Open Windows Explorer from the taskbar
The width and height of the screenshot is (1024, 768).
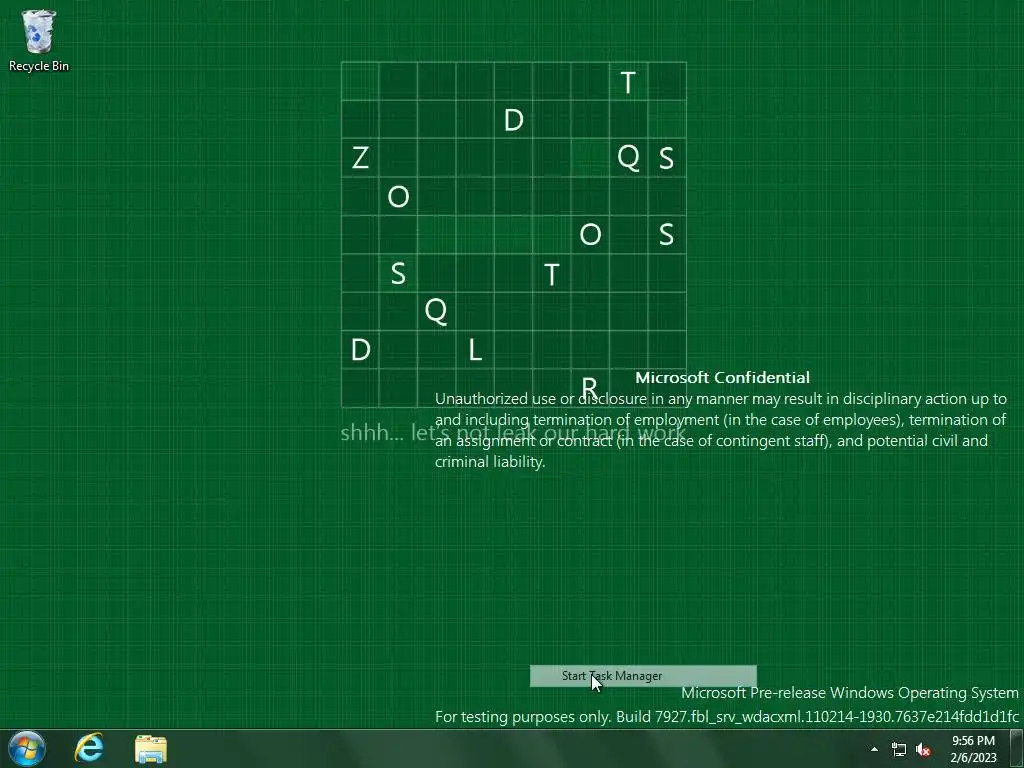151,749
